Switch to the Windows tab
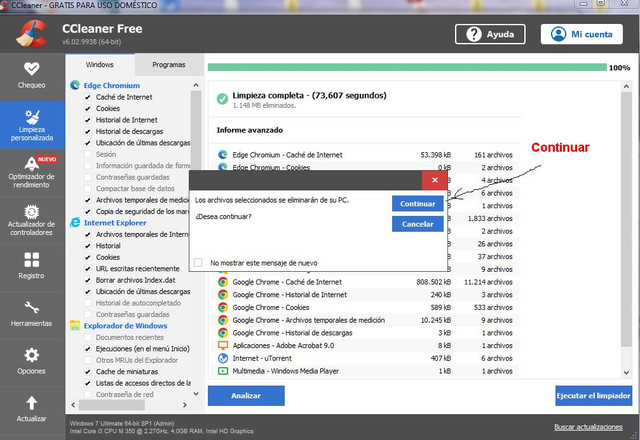The image size is (640, 440). tap(100, 64)
